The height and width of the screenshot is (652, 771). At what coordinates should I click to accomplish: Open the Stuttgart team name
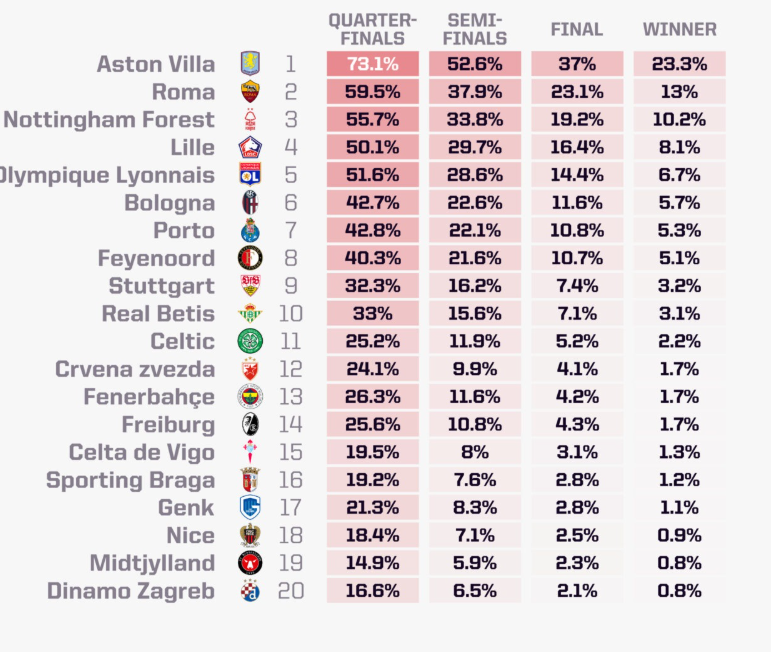[162, 286]
